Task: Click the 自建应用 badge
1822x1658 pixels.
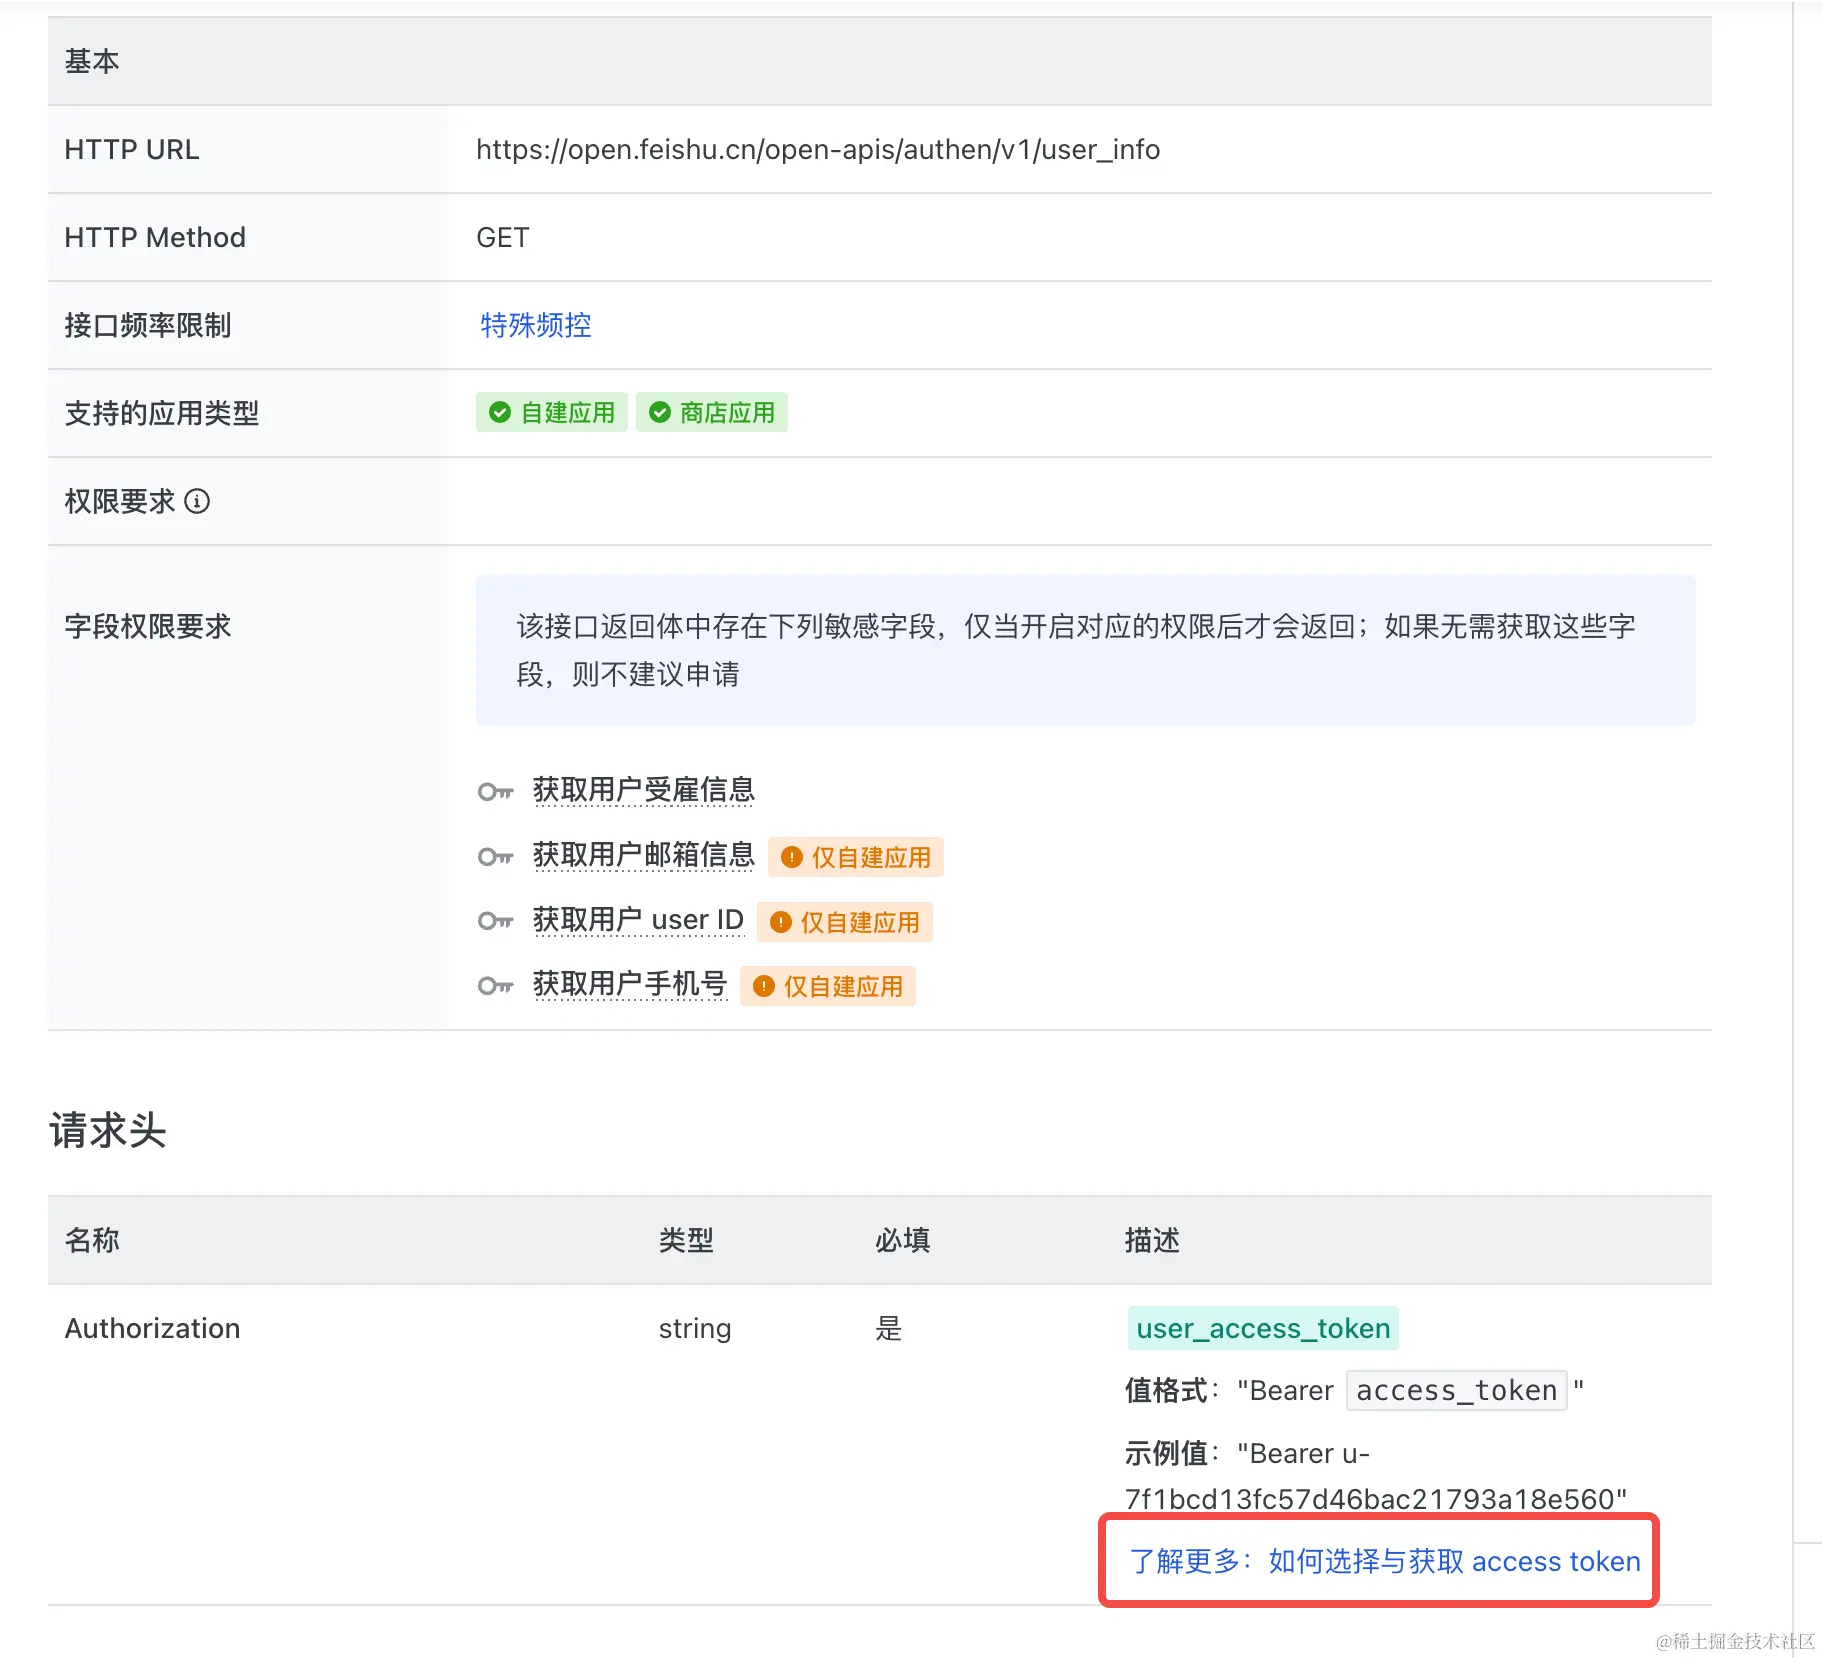Action: (x=552, y=412)
